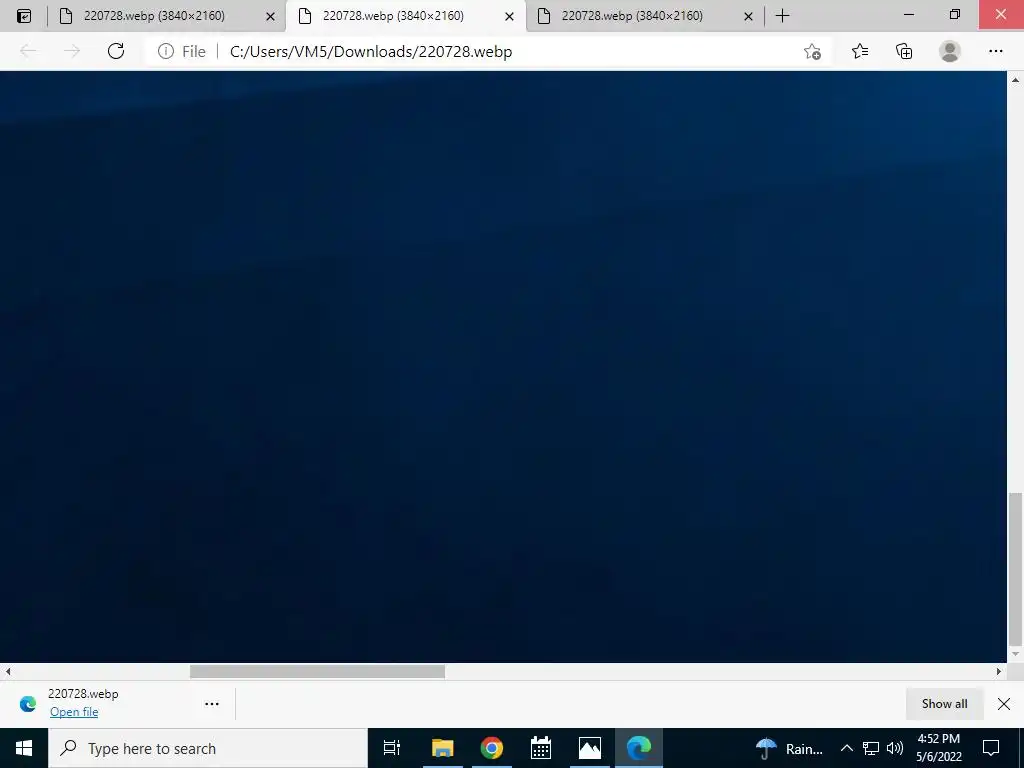Screen dimensions: 1024x768
Task: Open the Windows Start menu
Action: tap(24, 748)
